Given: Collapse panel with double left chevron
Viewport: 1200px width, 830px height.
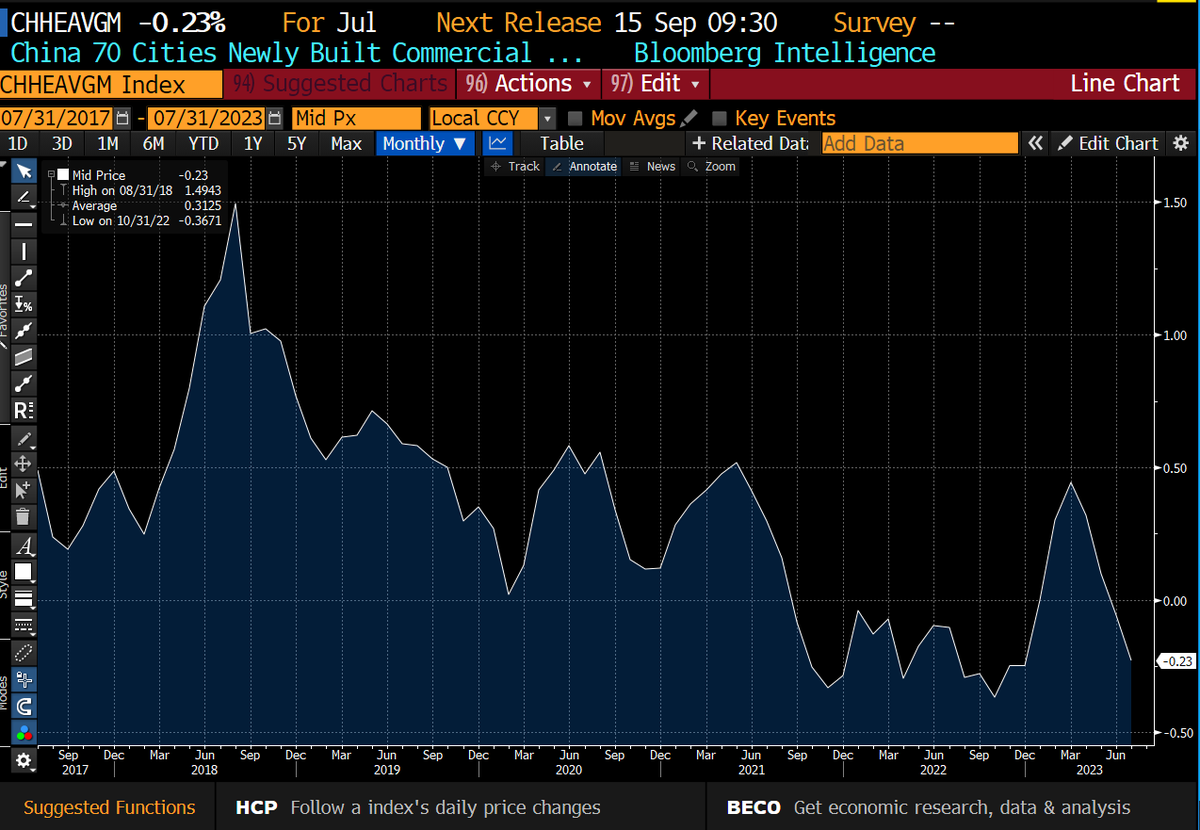Looking at the screenshot, I should coord(1035,143).
